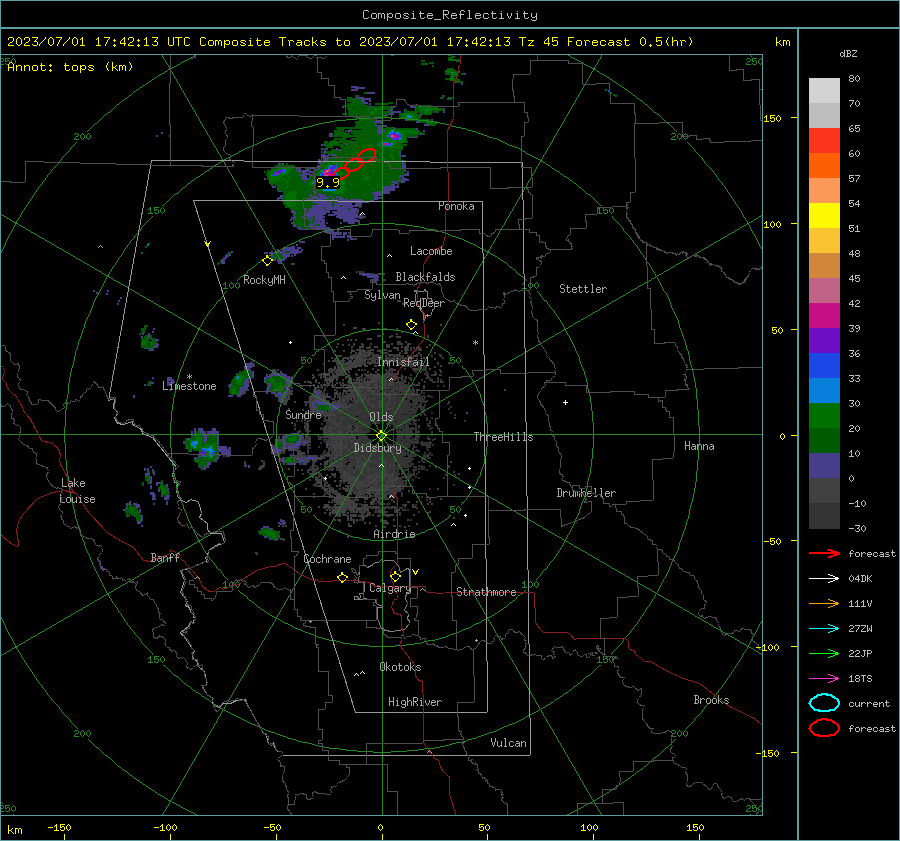Select the blue 33 dBZ color swatch
The image size is (900, 841).
coord(824,366)
